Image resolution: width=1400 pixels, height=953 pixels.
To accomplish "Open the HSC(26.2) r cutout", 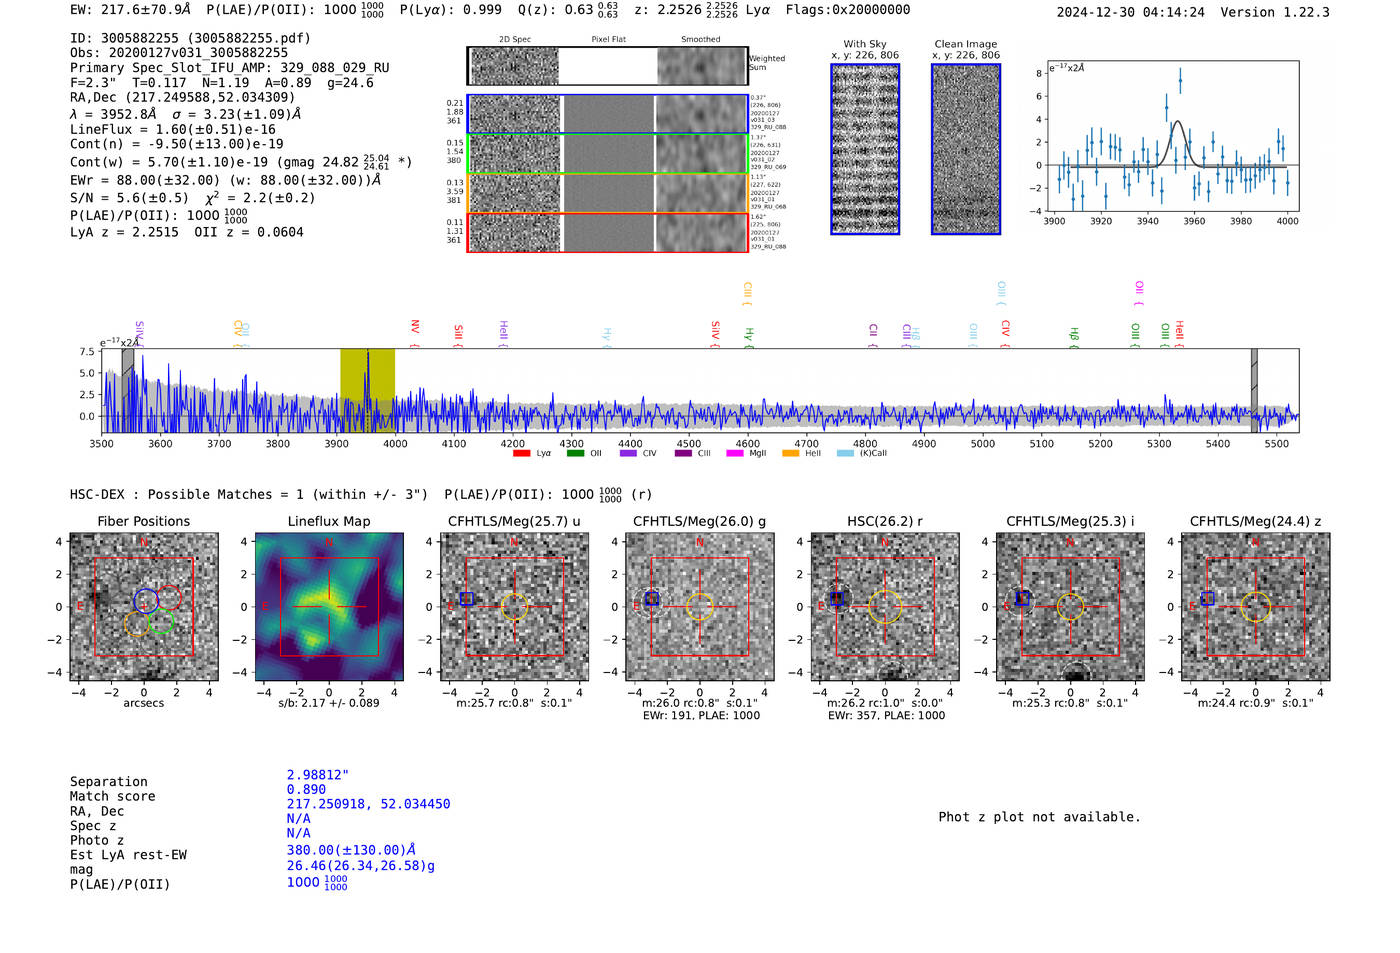I will (885, 607).
